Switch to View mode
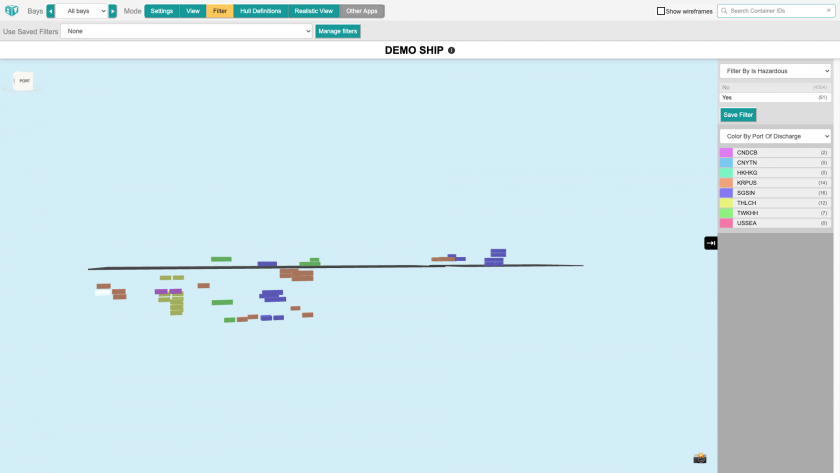 click(x=193, y=11)
